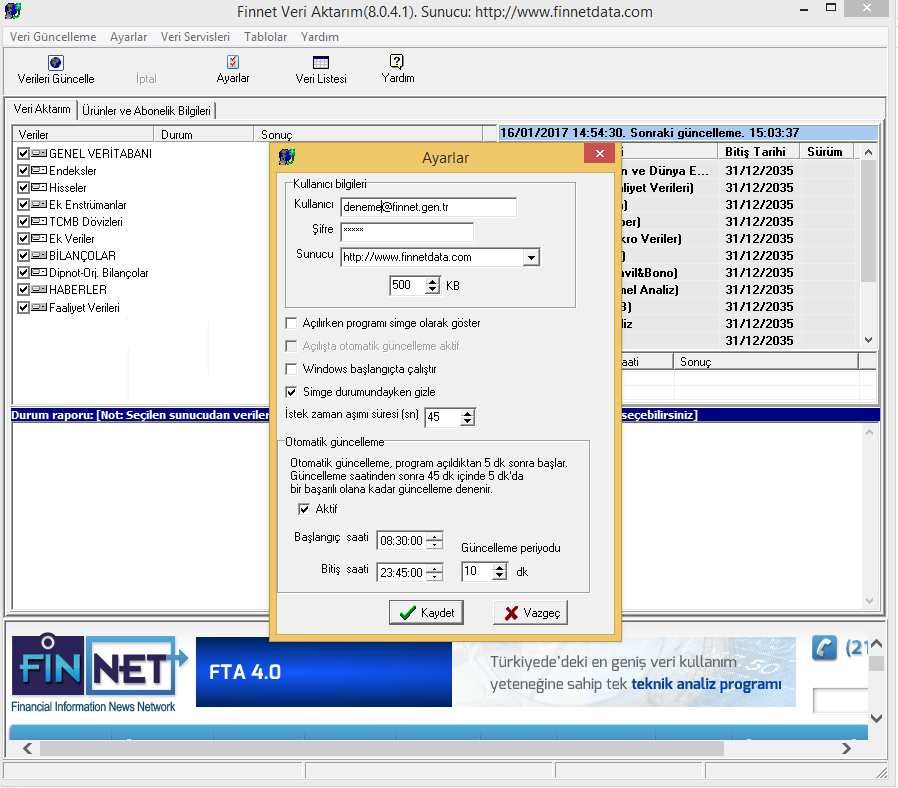Click the phone icon in banner

[824, 648]
